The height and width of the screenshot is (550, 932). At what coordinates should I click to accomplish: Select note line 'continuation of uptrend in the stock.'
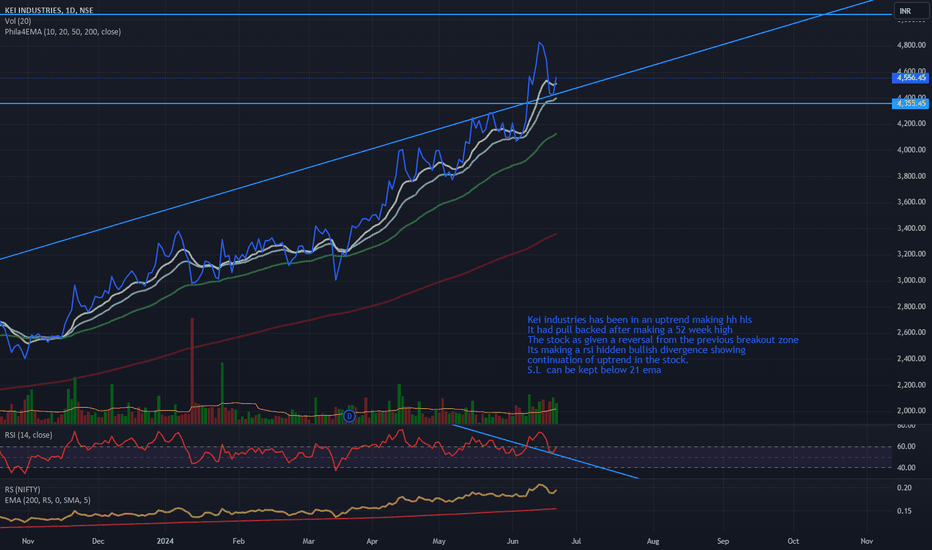tap(607, 360)
